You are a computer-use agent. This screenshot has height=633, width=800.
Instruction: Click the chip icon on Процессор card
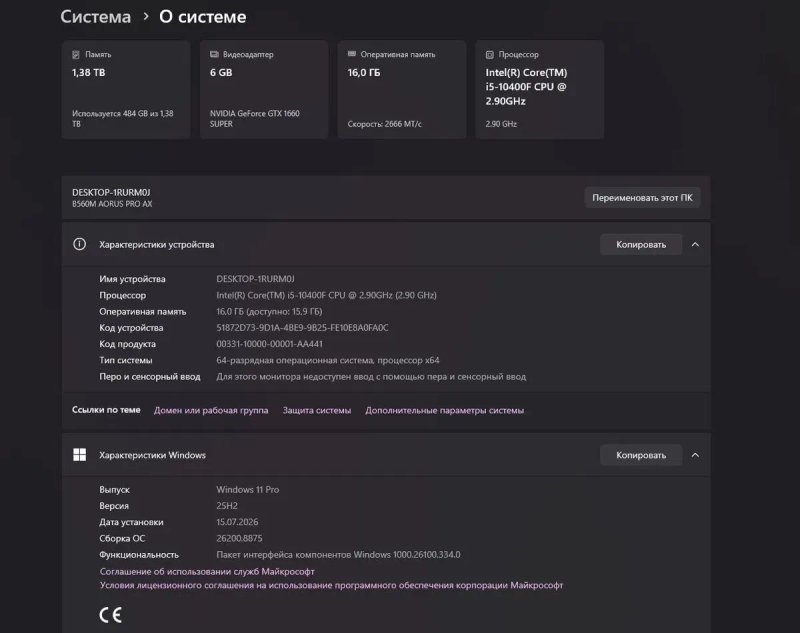tap(490, 54)
